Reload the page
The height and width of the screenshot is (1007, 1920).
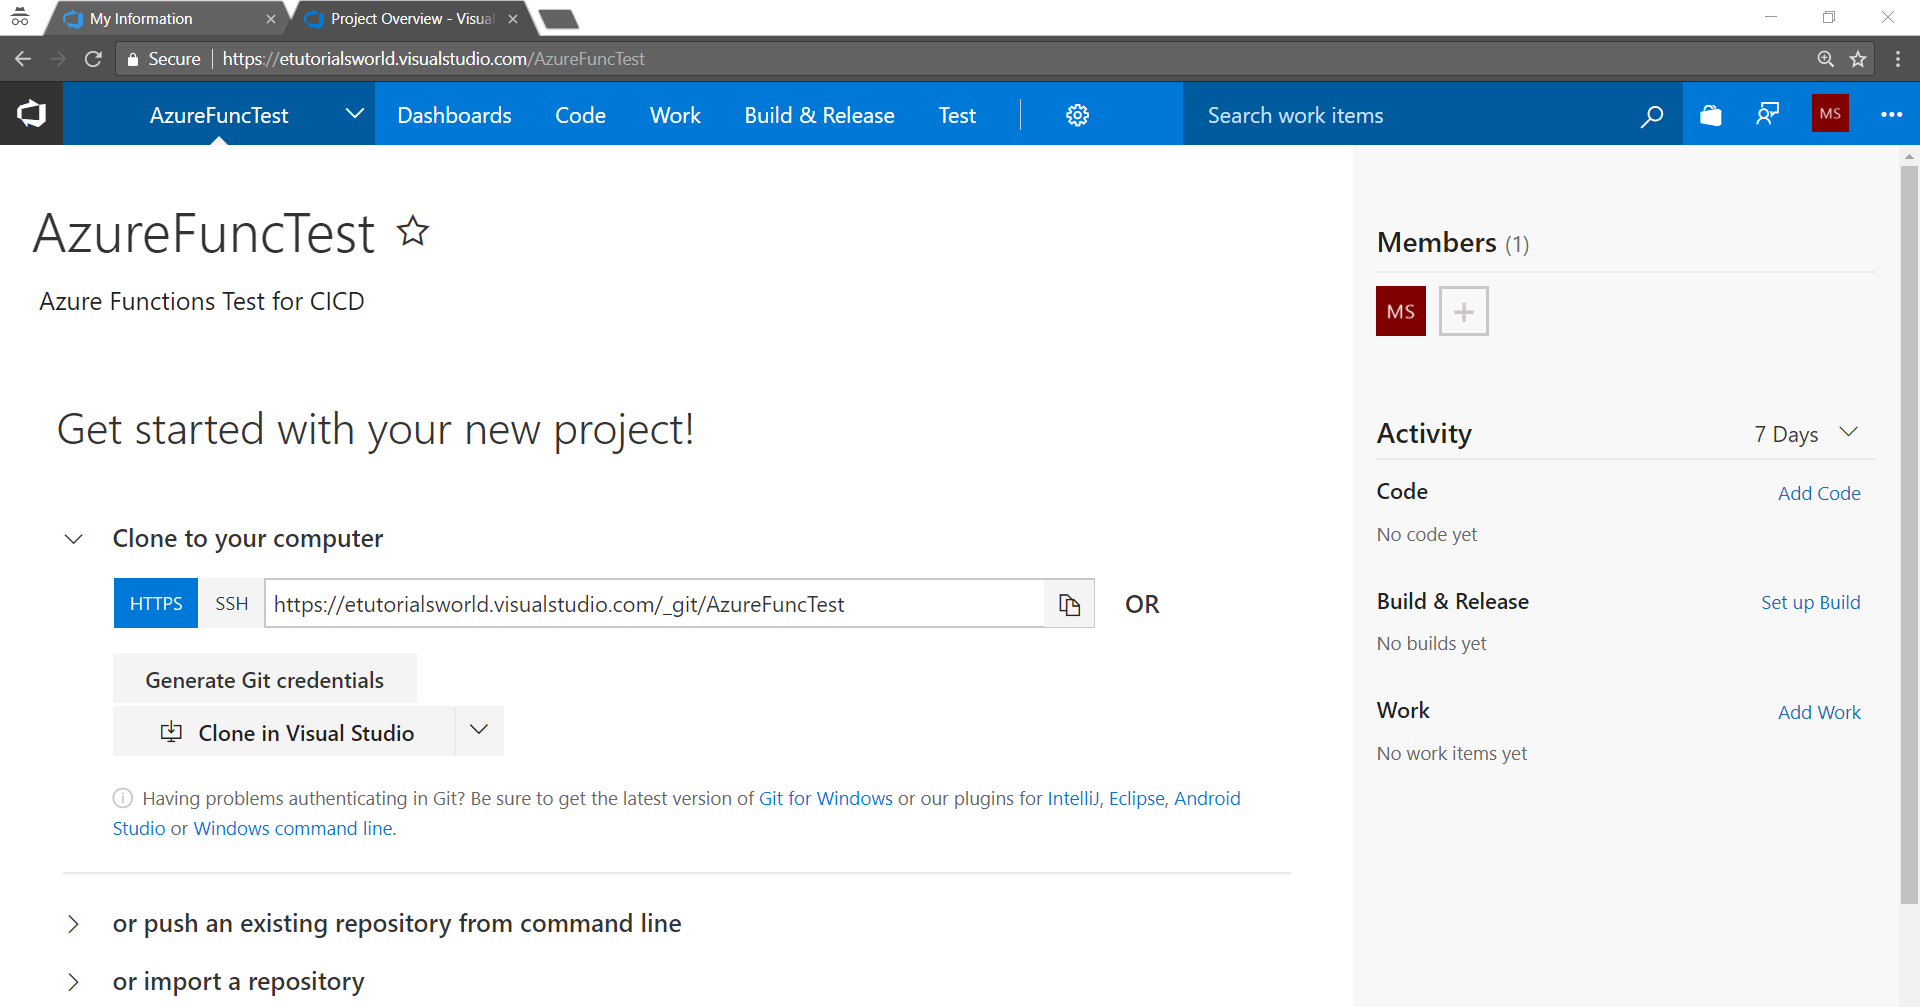coord(93,59)
